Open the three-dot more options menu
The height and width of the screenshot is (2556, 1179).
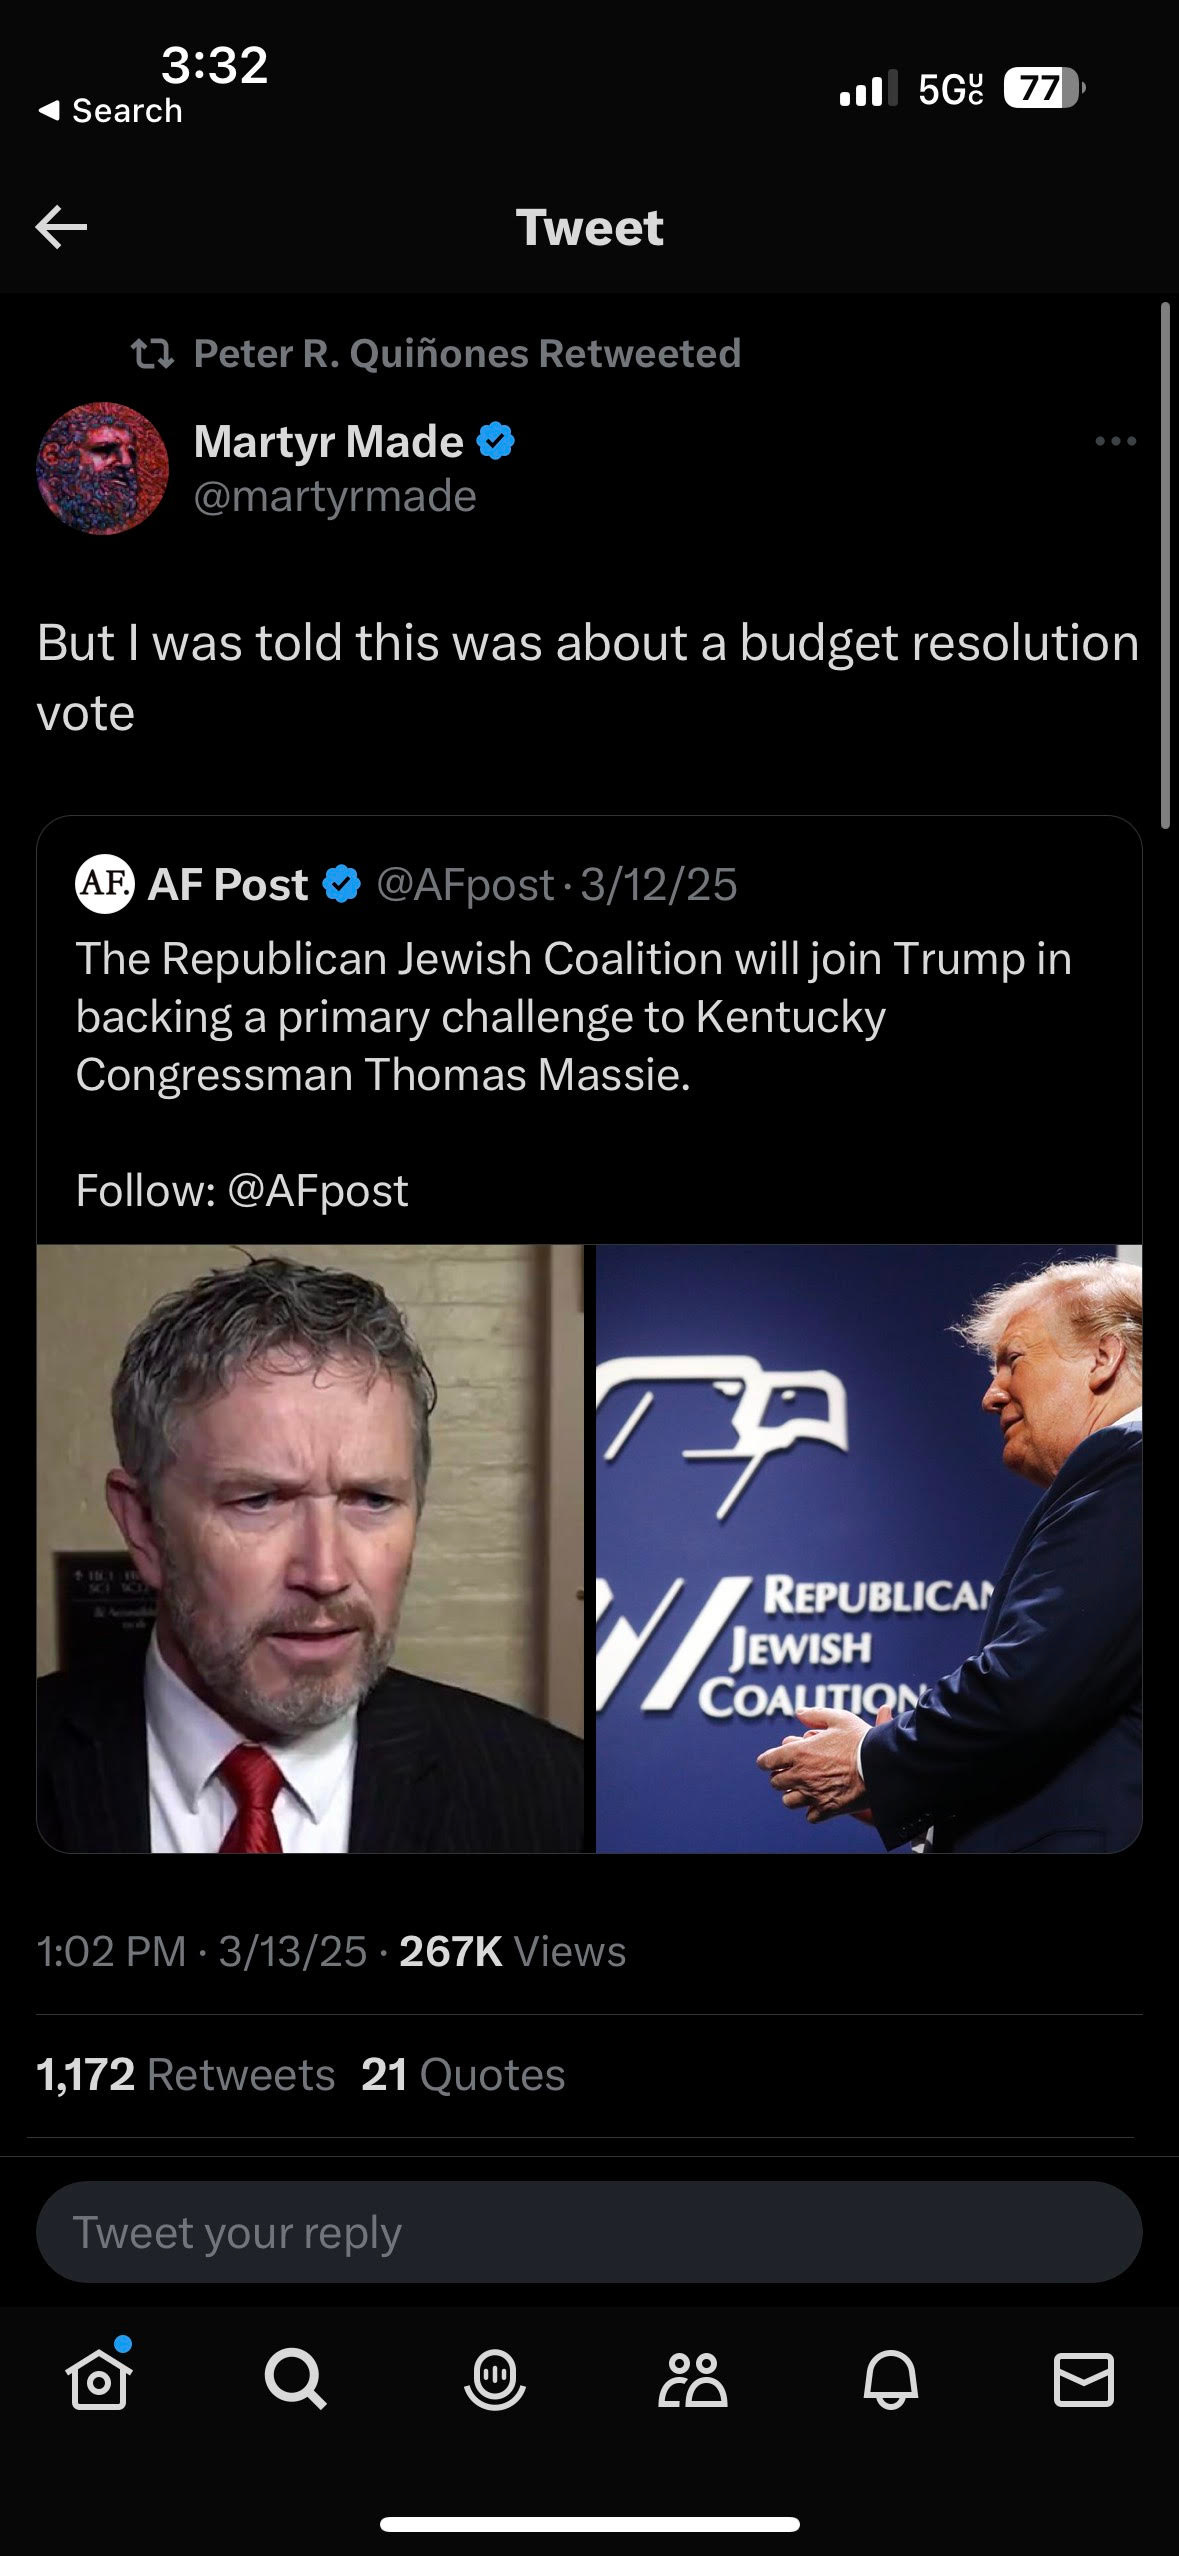pyautogui.click(x=1115, y=441)
